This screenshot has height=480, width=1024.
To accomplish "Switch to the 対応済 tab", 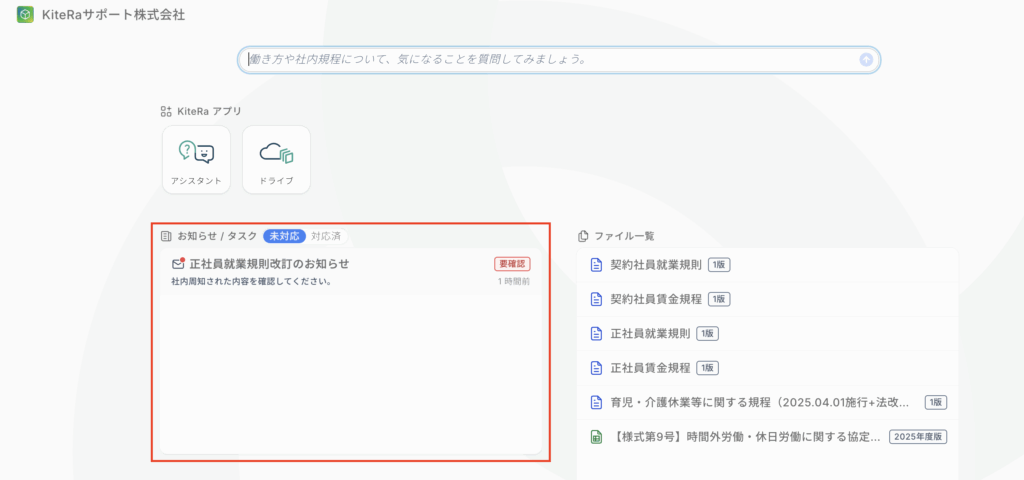I will pos(325,237).
